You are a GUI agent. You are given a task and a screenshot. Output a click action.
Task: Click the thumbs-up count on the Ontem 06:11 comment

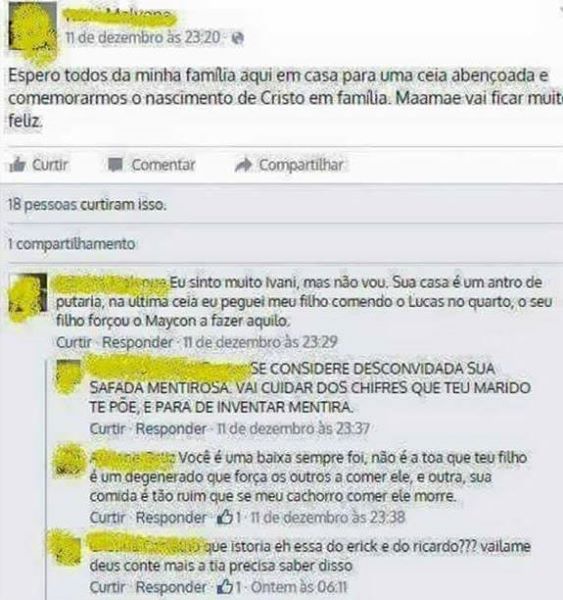pyautogui.click(x=229, y=587)
